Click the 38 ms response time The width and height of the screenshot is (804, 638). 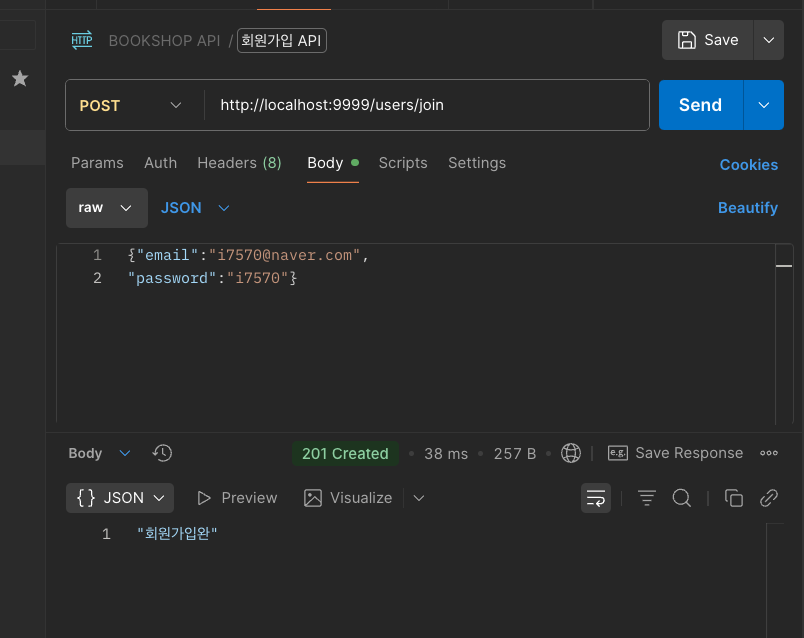click(446, 453)
